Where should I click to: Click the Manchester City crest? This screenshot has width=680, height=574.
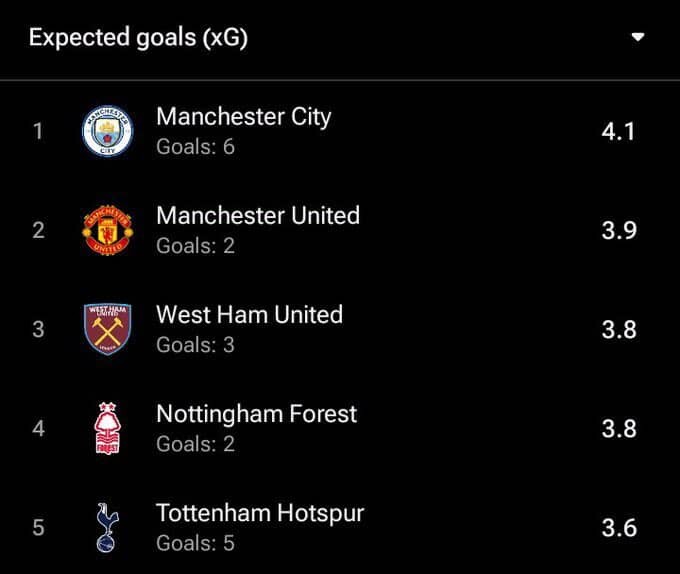click(x=108, y=131)
